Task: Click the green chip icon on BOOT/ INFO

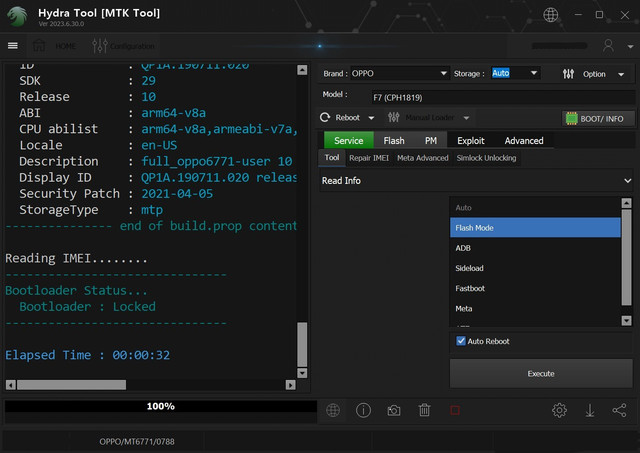Action: pos(571,119)
